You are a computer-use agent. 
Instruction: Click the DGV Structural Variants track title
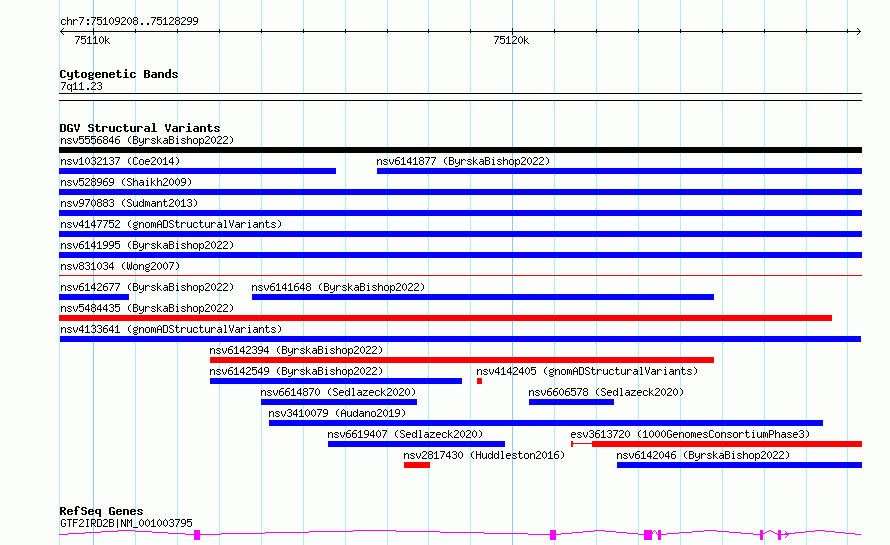click(140, 128)
